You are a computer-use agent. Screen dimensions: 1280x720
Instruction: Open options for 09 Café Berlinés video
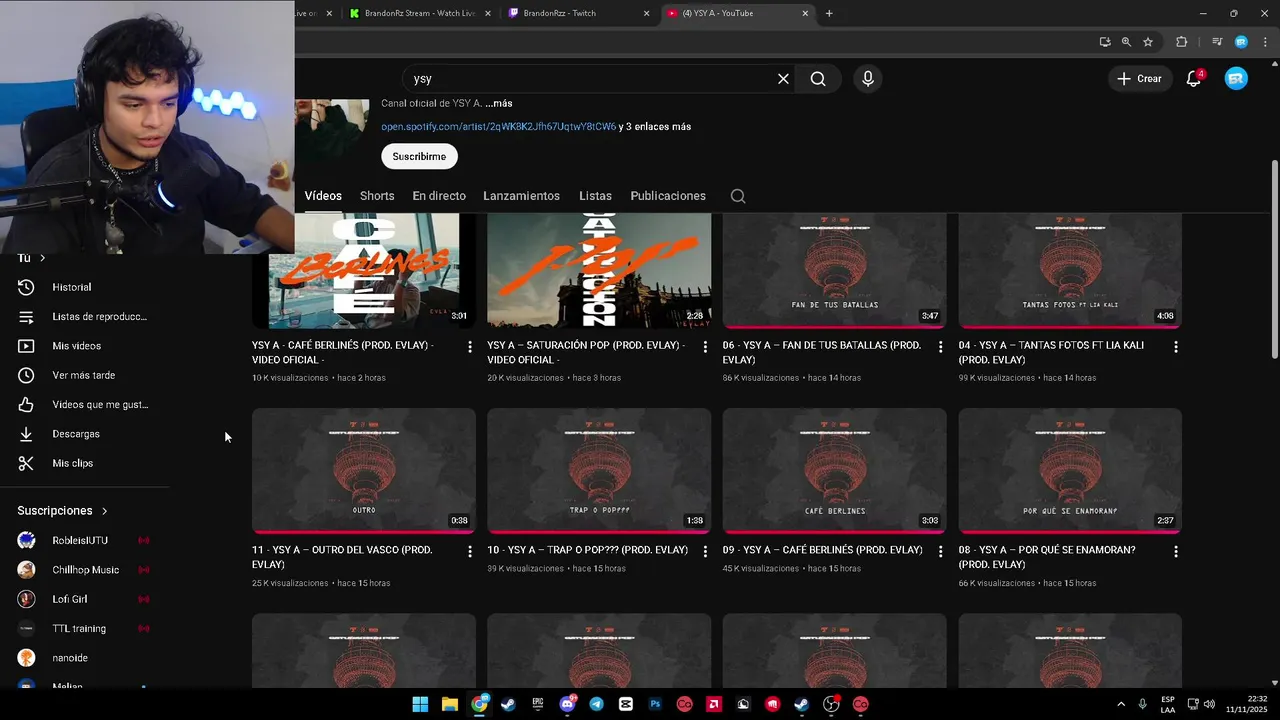tap(940, 552)
